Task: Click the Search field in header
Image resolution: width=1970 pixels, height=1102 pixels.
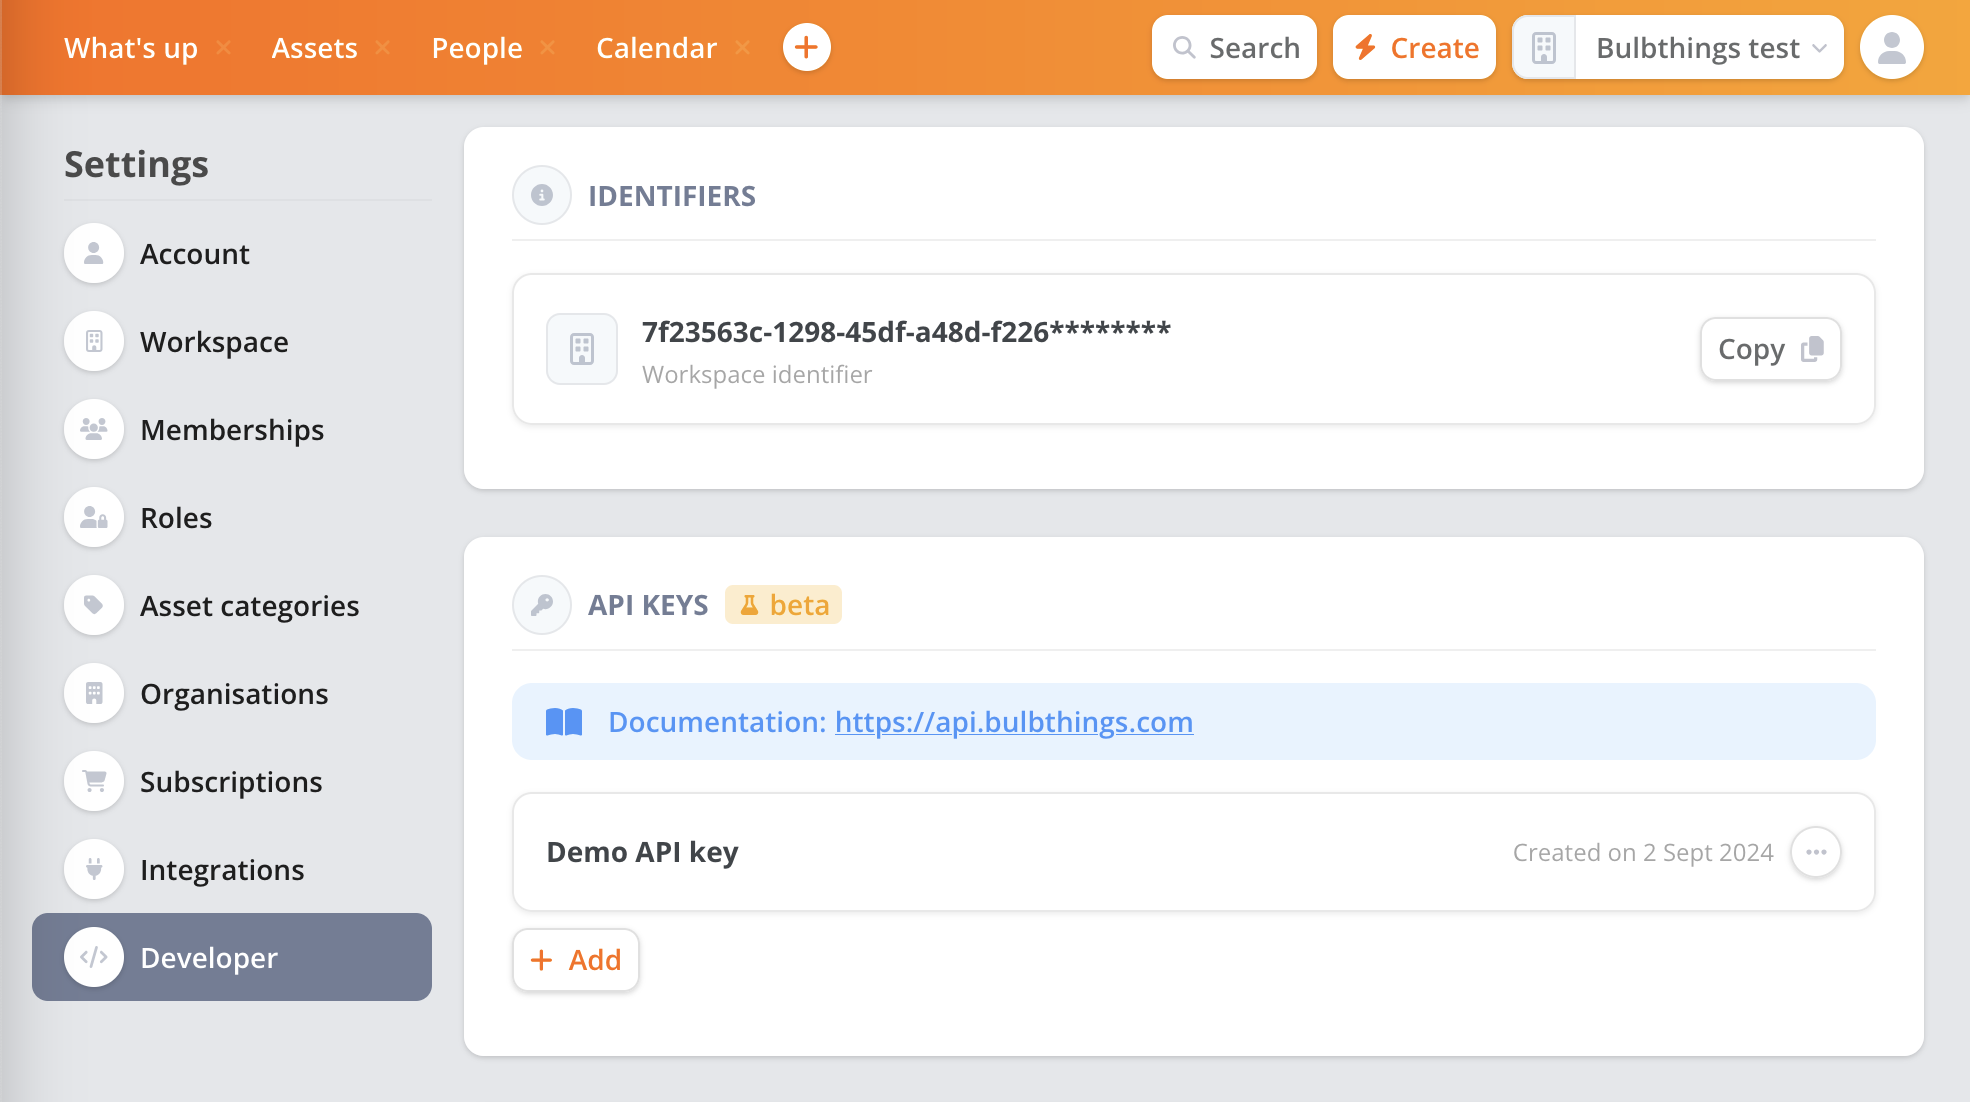Action: pyautogui.click(x=1234, y=48)
